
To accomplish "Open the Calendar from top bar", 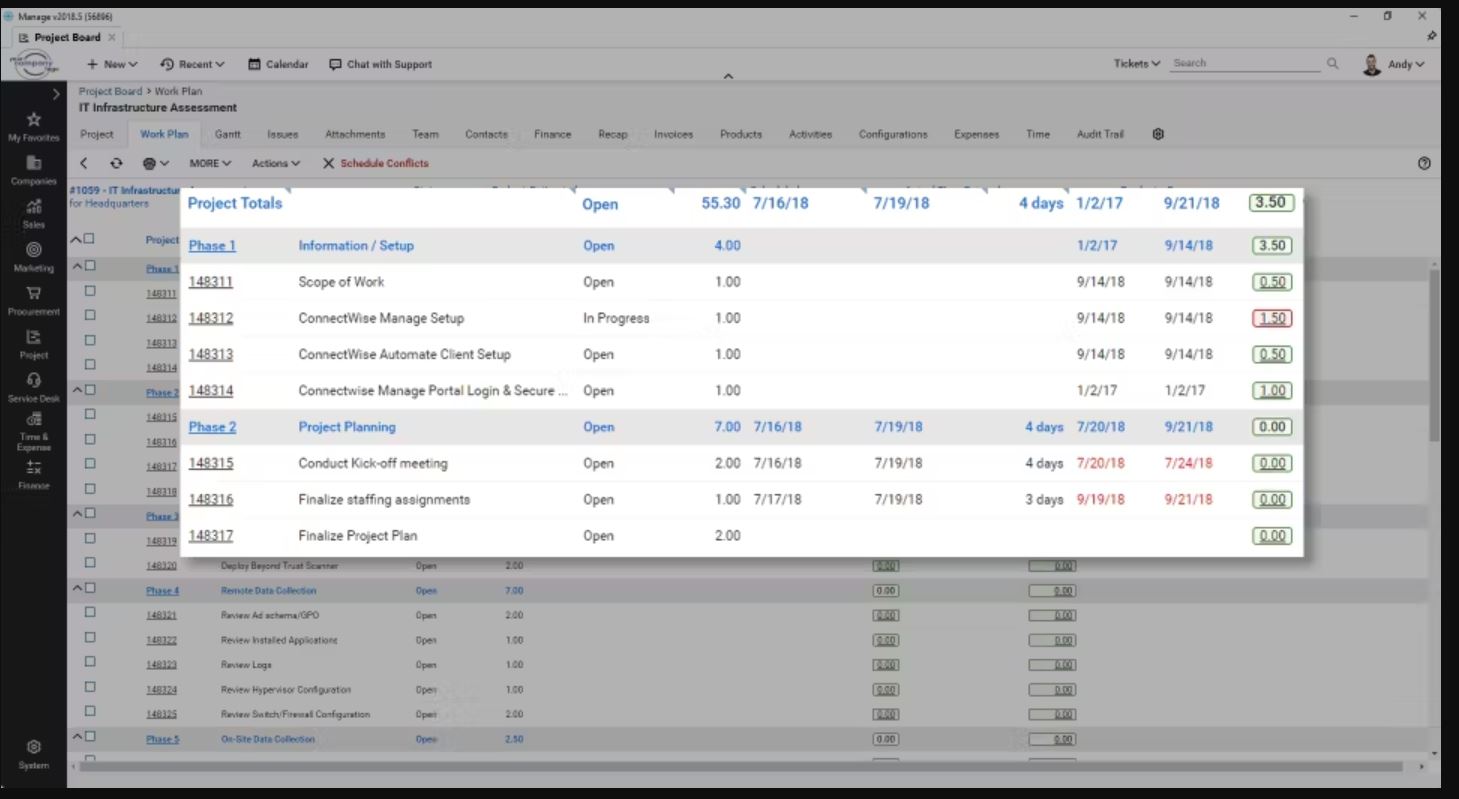I will (x=278, y=64).
